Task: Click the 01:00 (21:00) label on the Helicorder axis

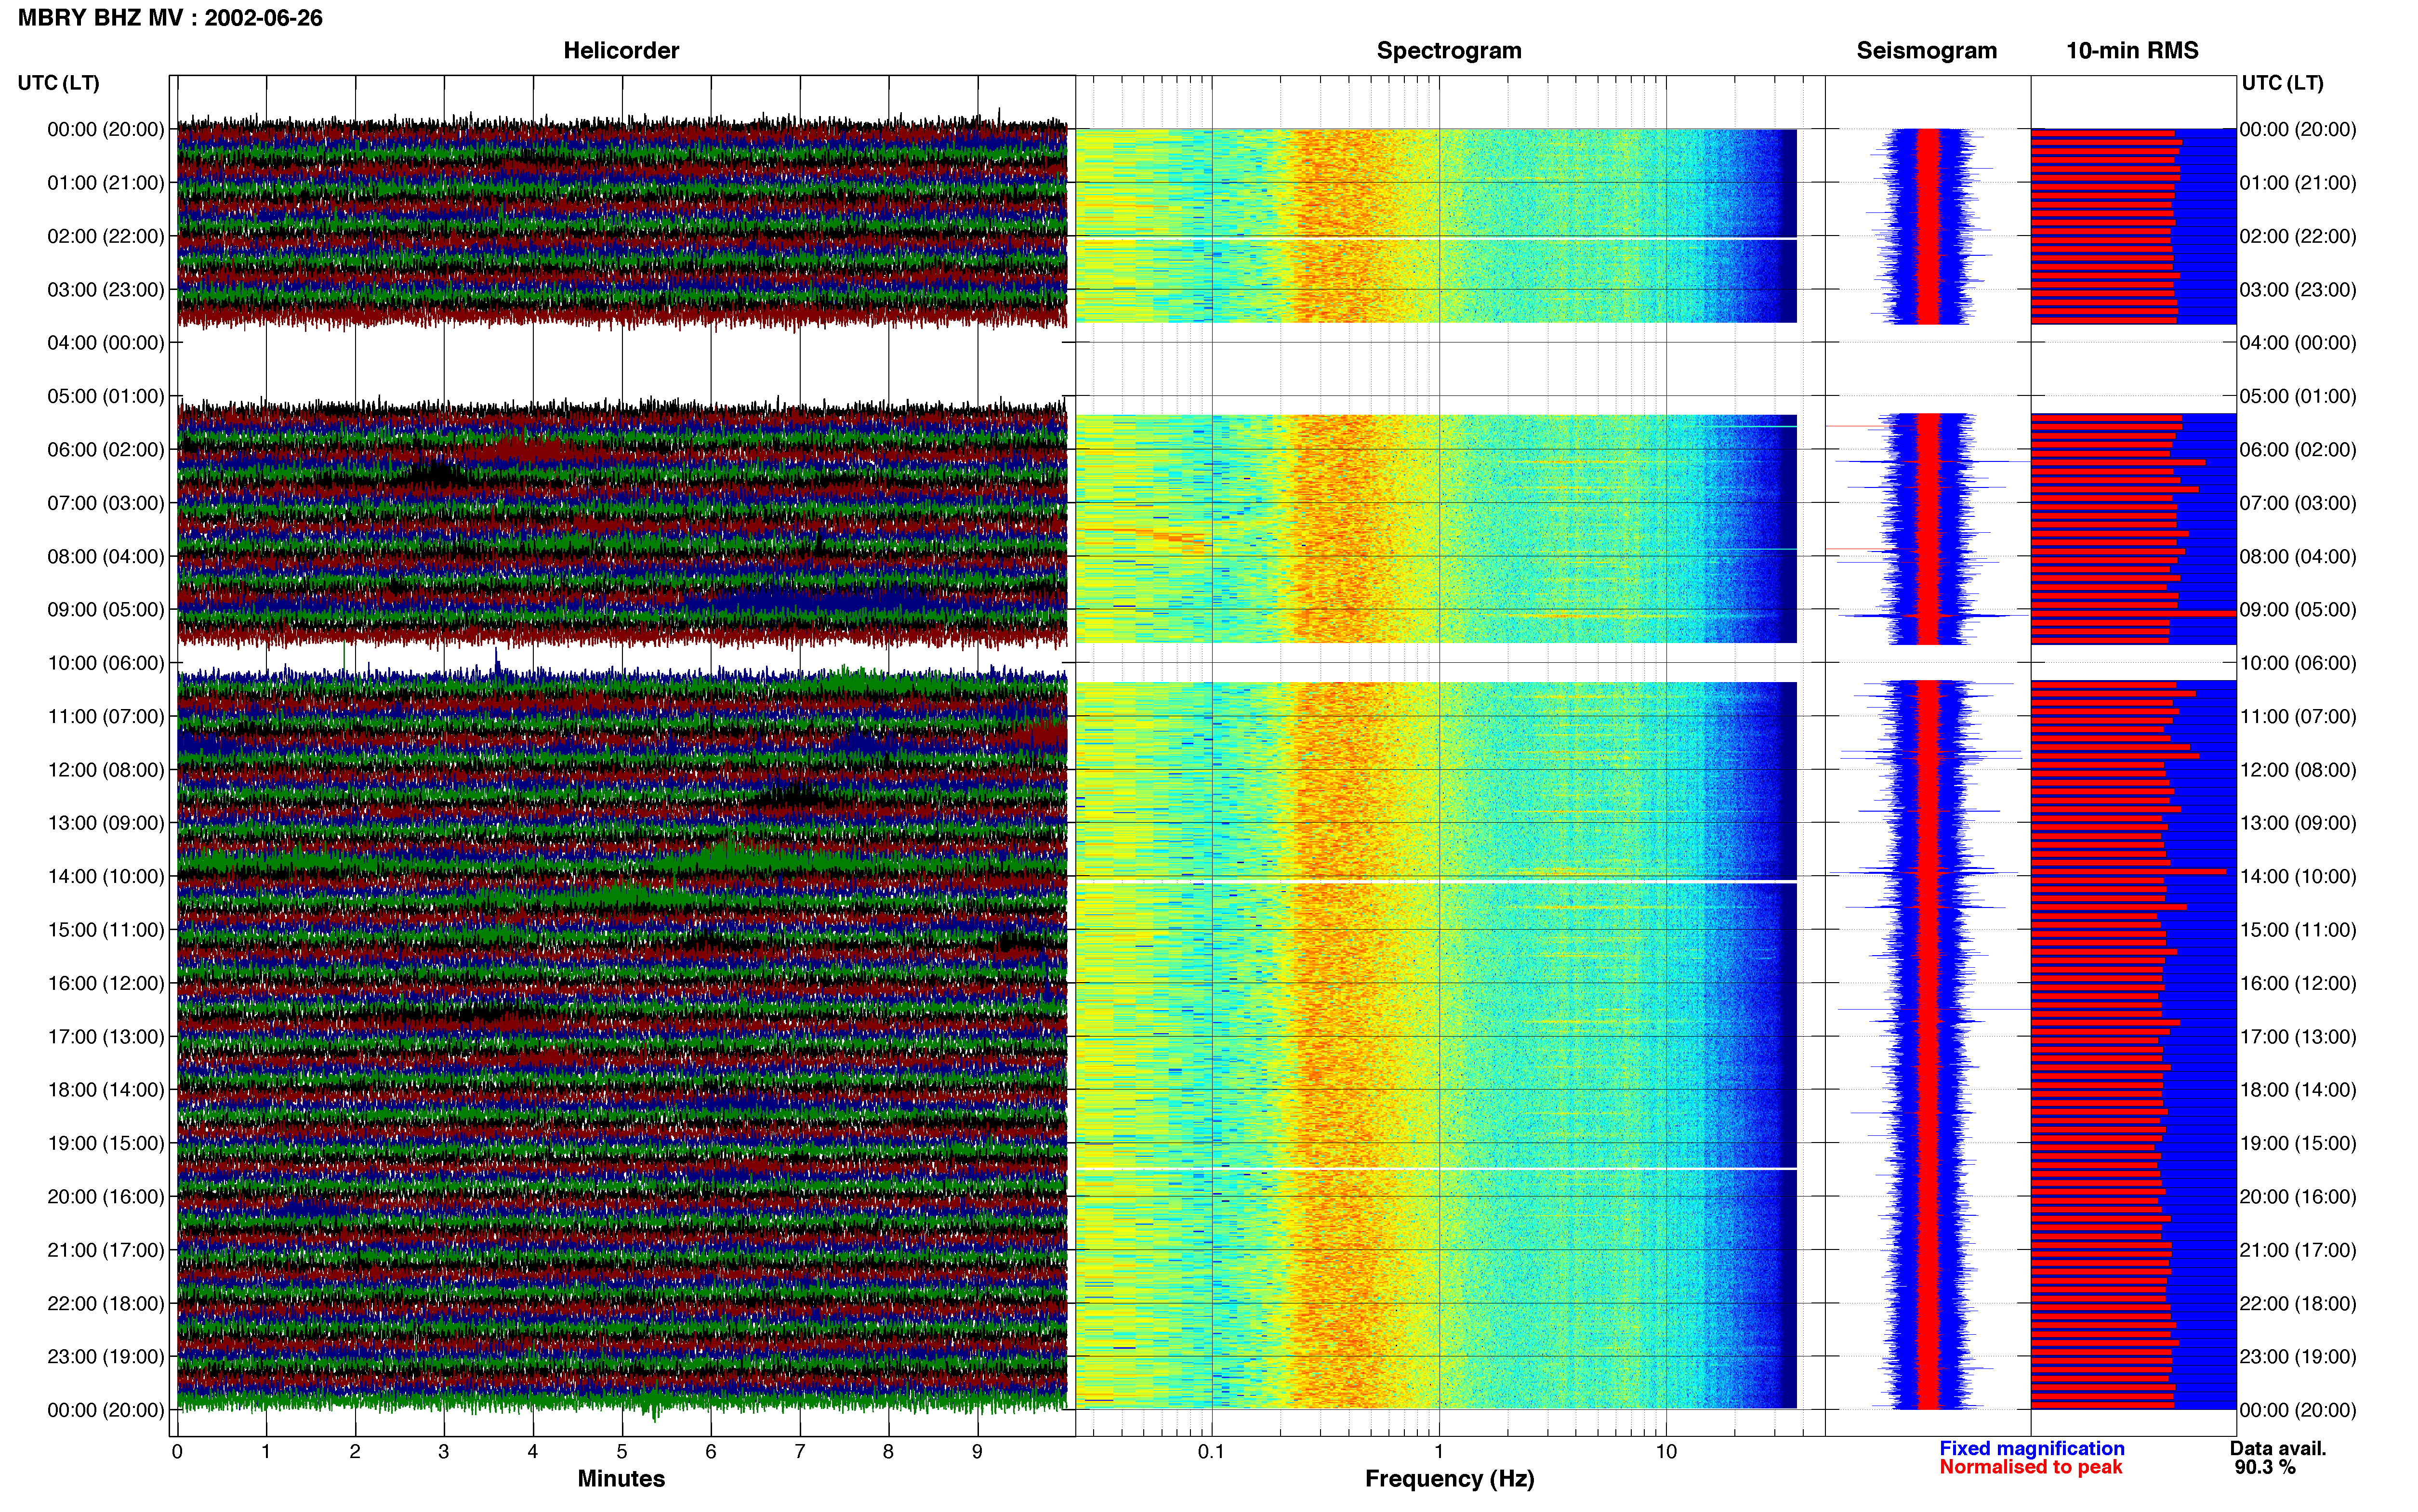Action: coord(106,183)
